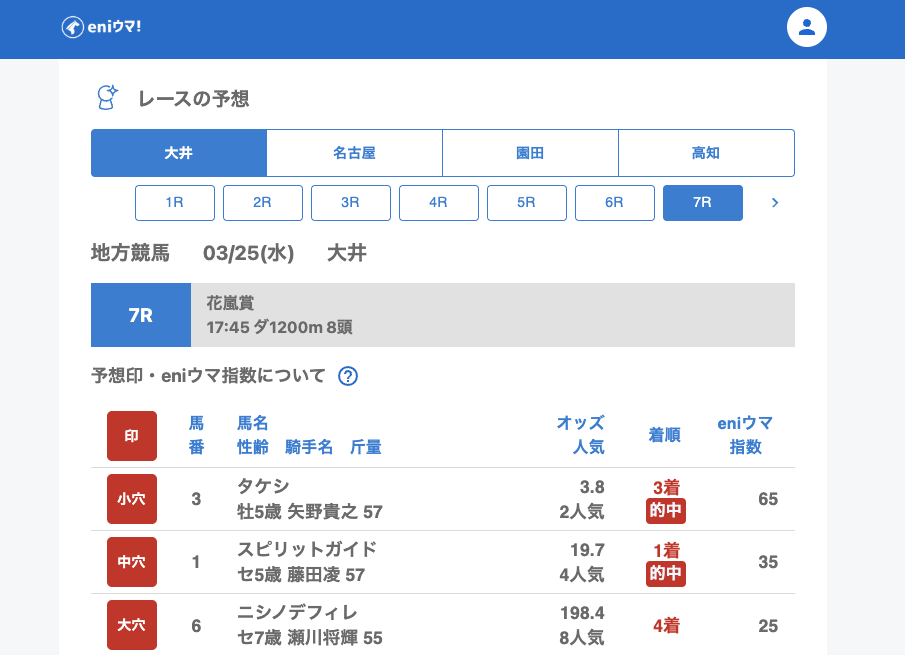The width and height of the screenshot is (905, 655).
Task: Select race 6R button
Action: click(615, 203)
